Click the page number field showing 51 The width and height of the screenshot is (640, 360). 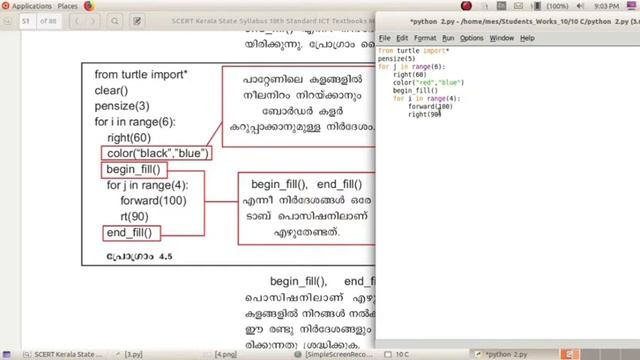(x=27, y=21)
